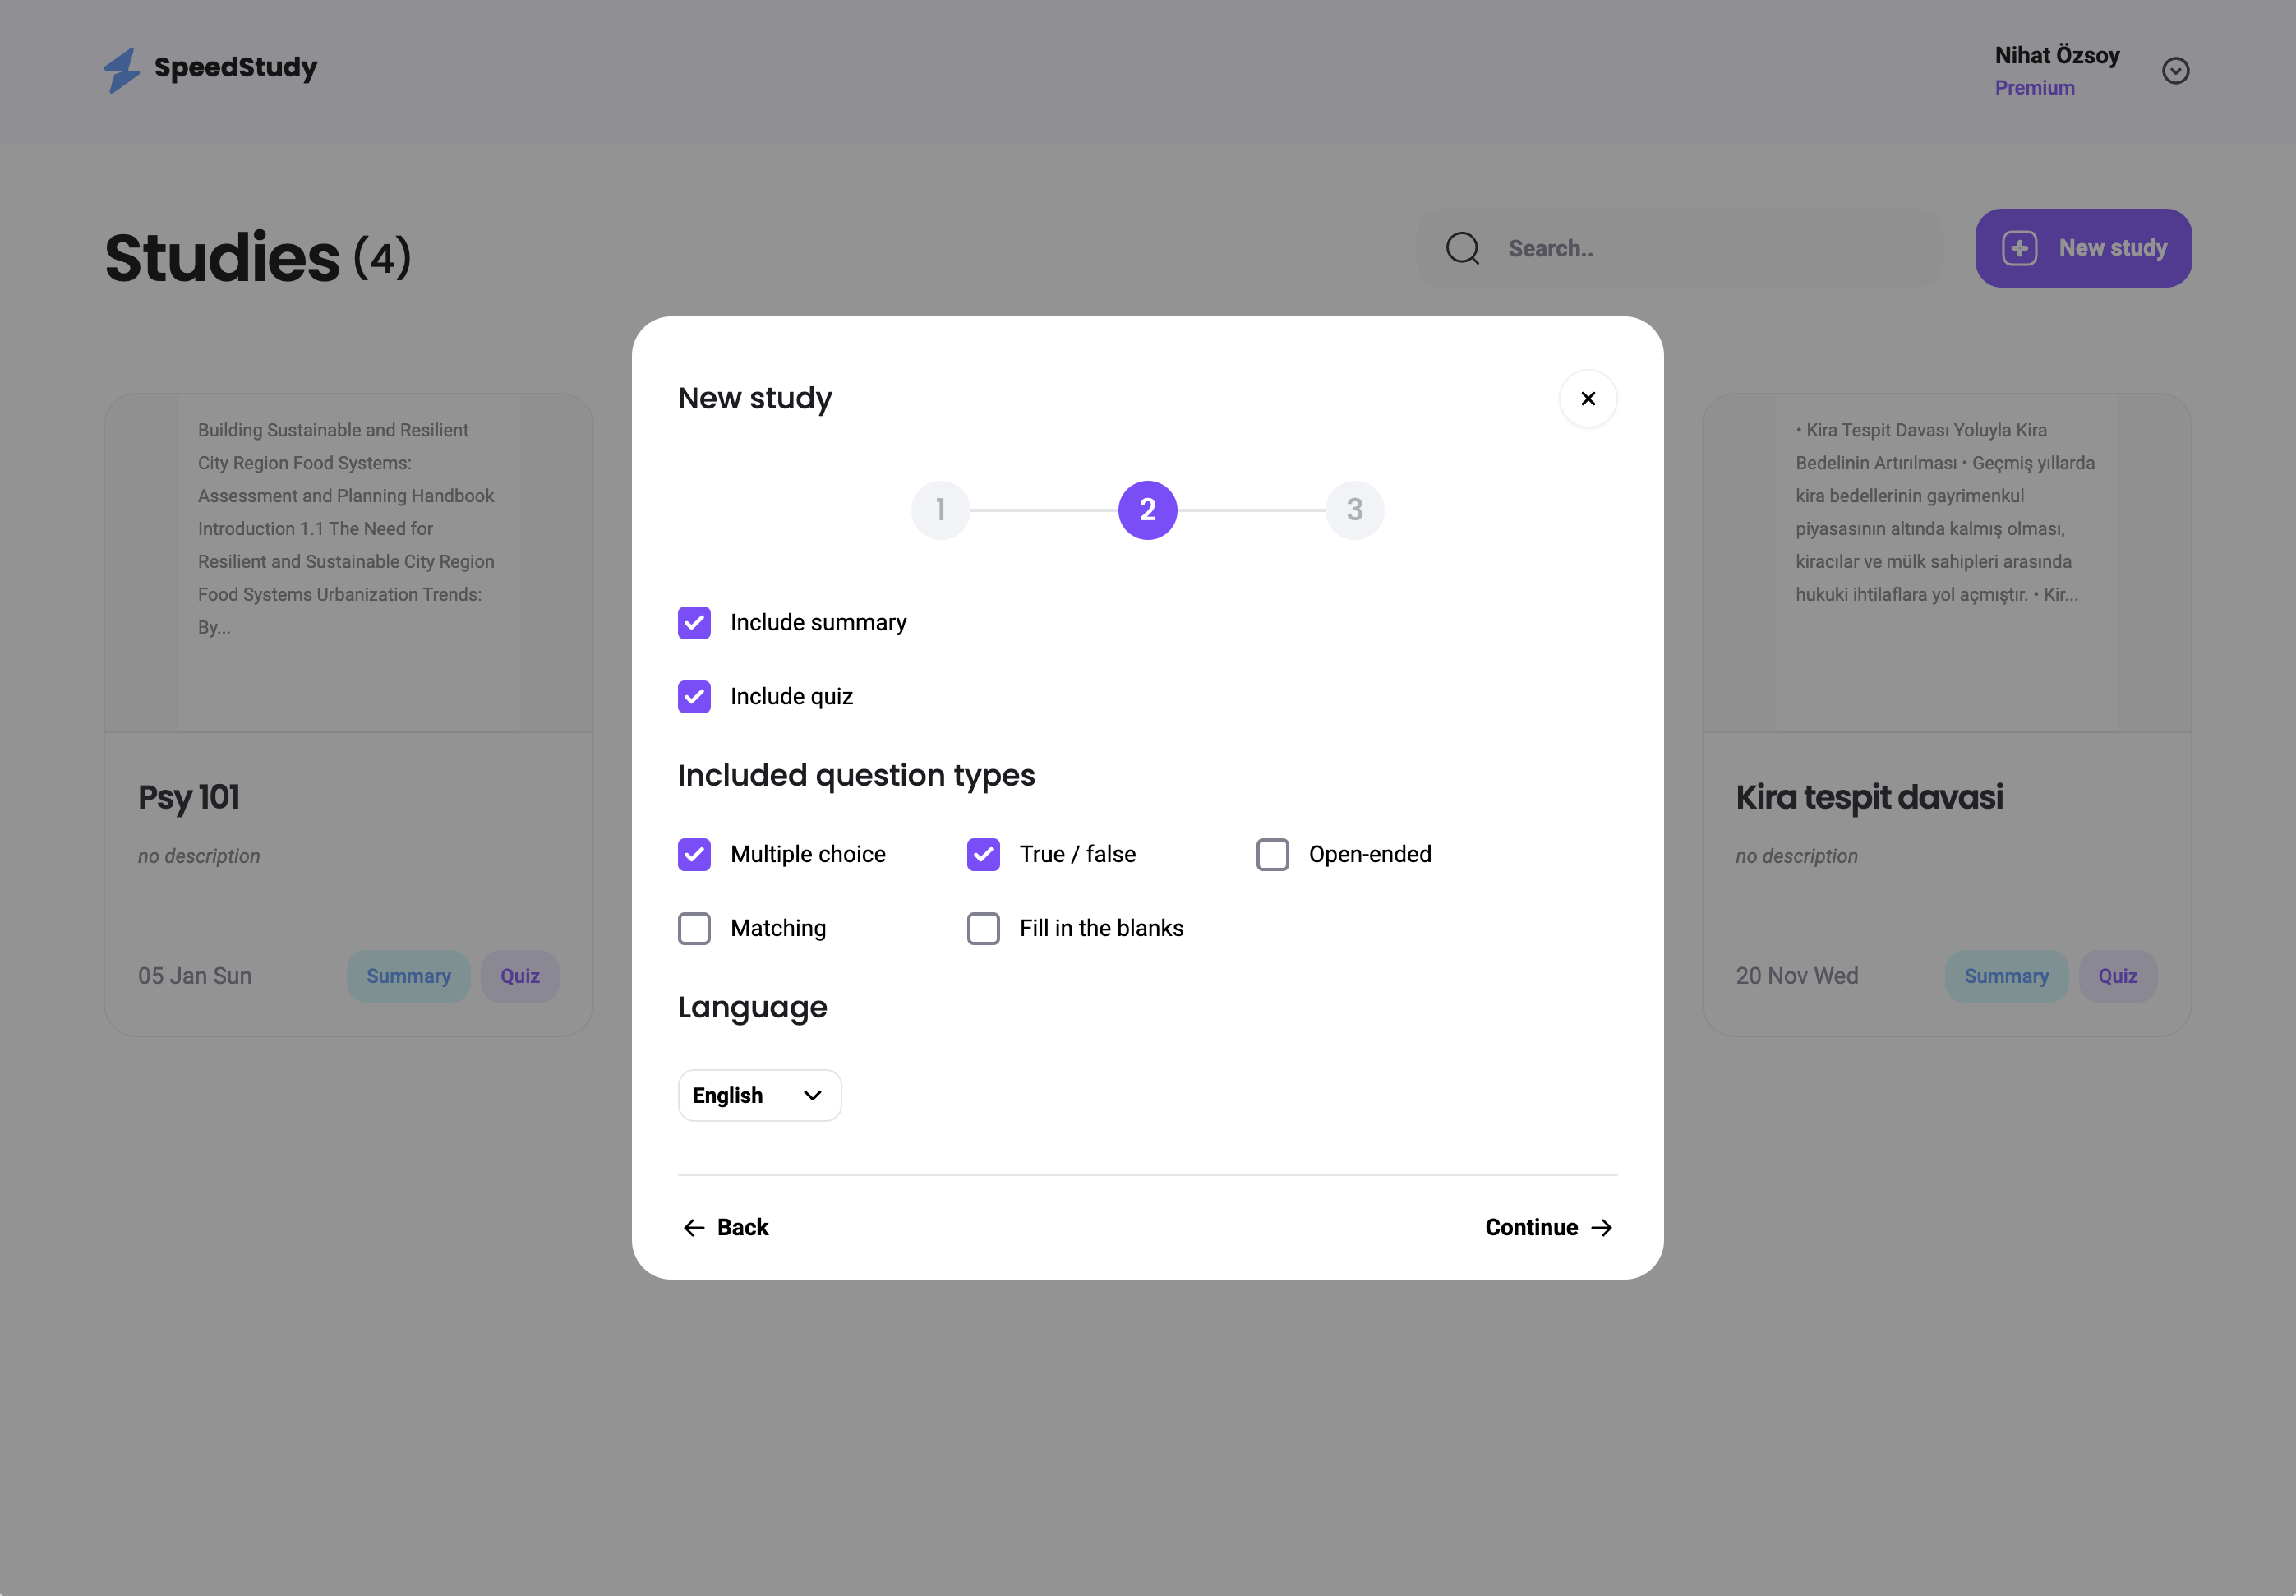Go to step 1 in the stepper
Image resolution: width=2296 pixels, height=1596 pixels.
pyautogui.click(x=940, y=510)
